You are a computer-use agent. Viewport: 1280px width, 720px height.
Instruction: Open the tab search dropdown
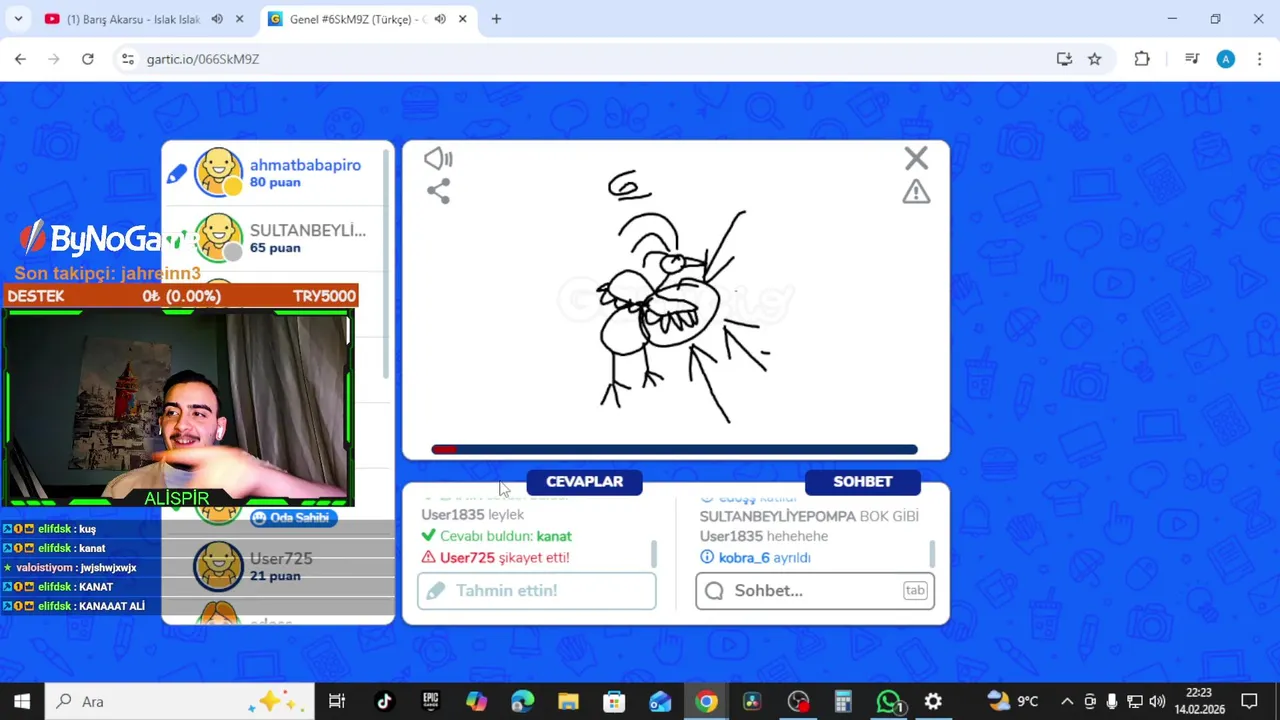click(x=18, y=19)
